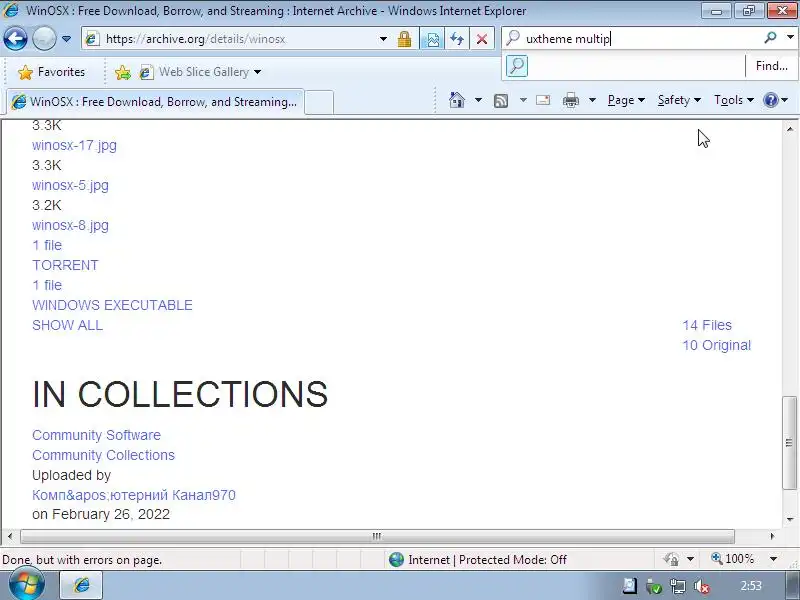Expand the Feeds dropdown arrow

click(523, 100)
